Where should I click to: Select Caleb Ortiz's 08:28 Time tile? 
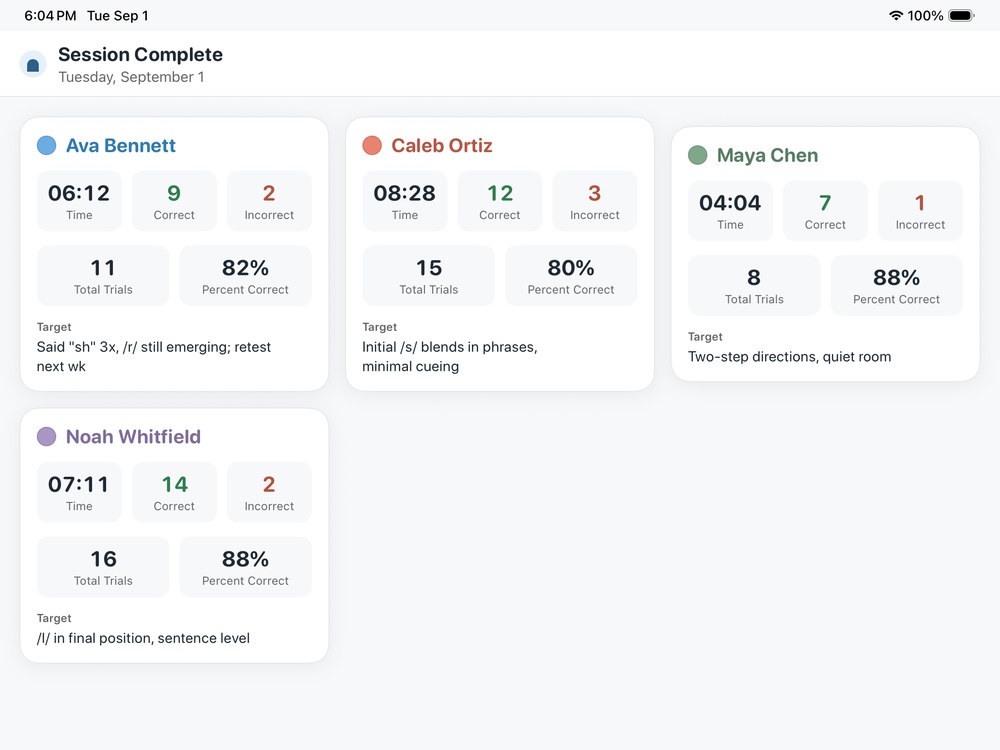(405, 201)
